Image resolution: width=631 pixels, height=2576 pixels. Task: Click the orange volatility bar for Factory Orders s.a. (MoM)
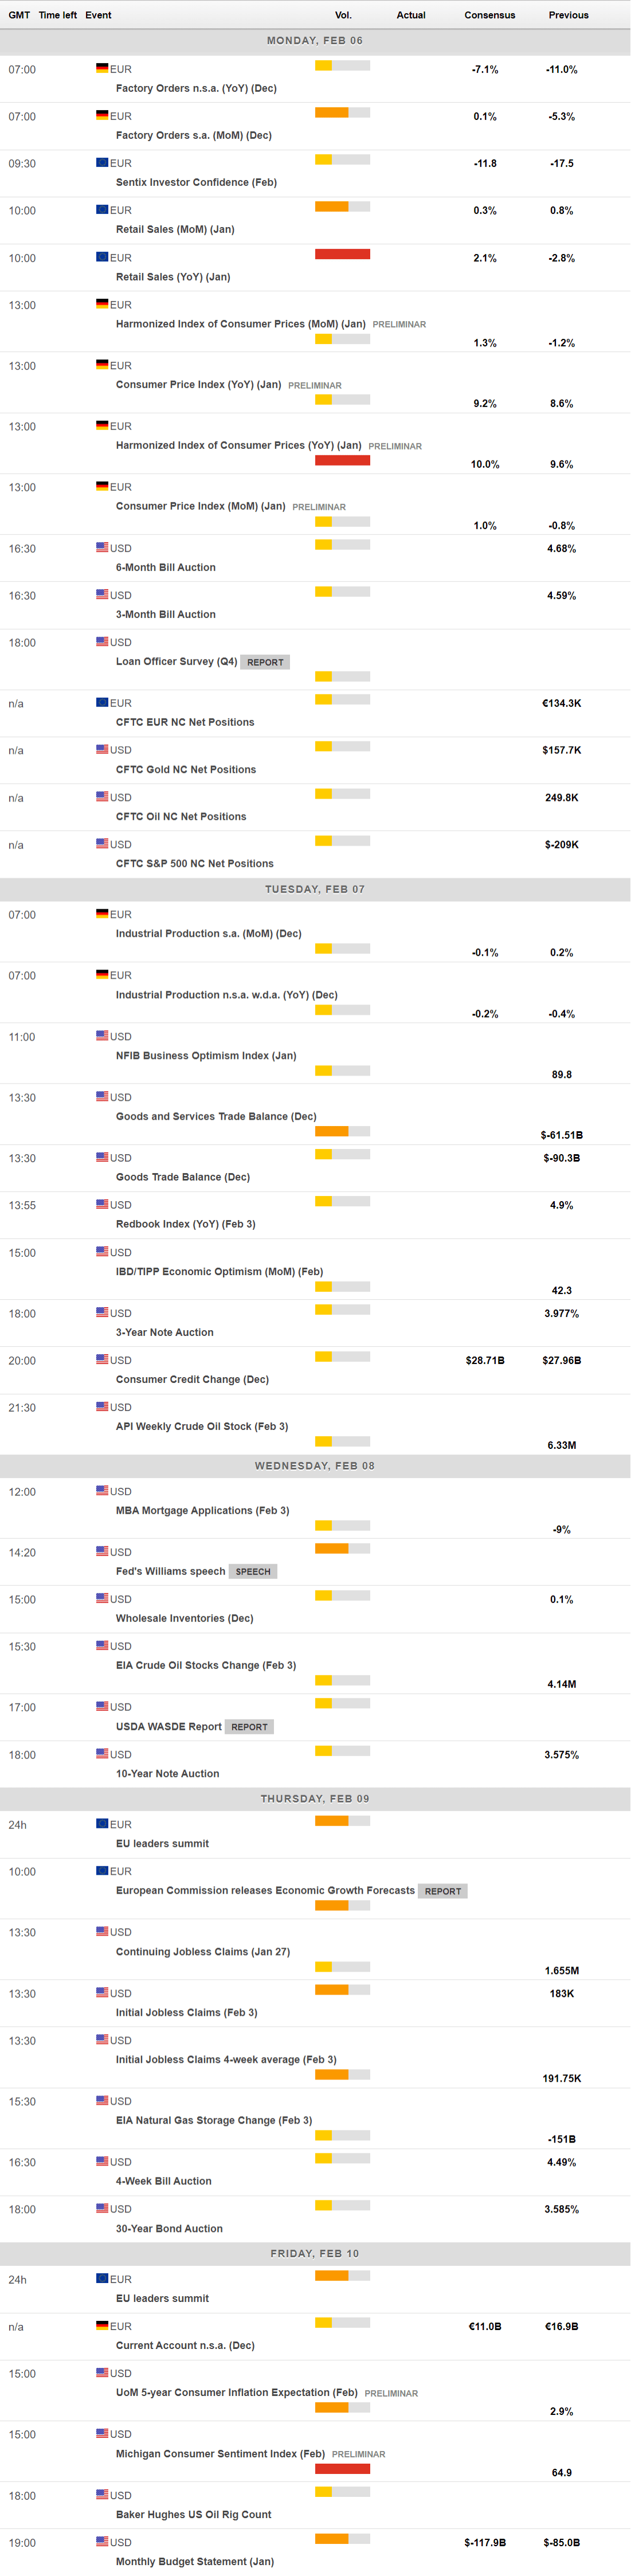332,113
